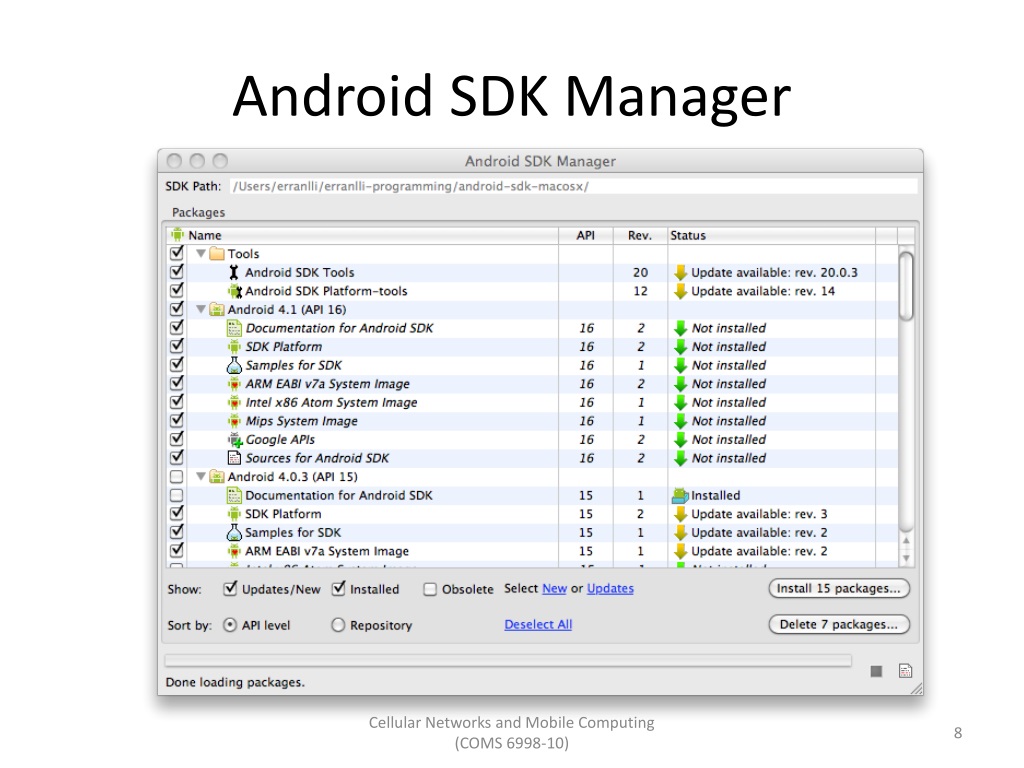Click revision value 12 for Platform-tools
This screenshot has width=1024, height=768.
tap(641, 291)
